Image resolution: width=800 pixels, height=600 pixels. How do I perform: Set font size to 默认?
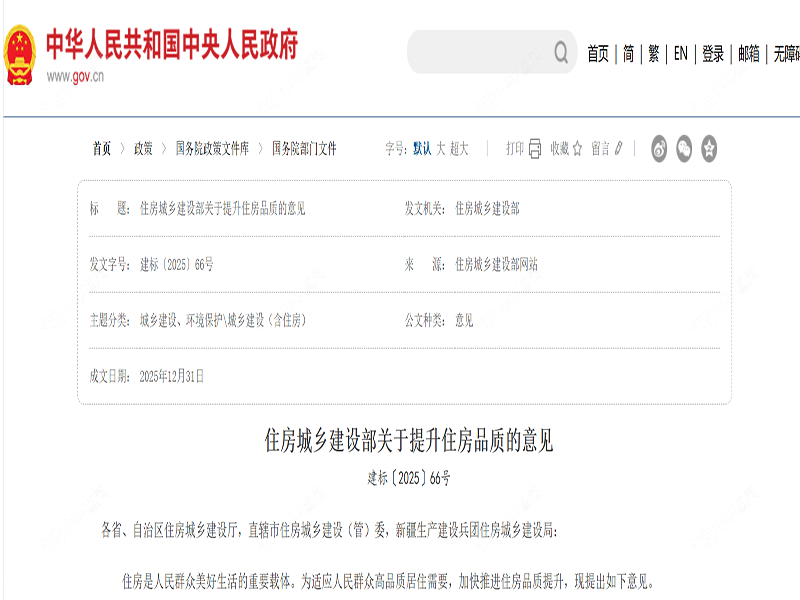click(422, 148)
